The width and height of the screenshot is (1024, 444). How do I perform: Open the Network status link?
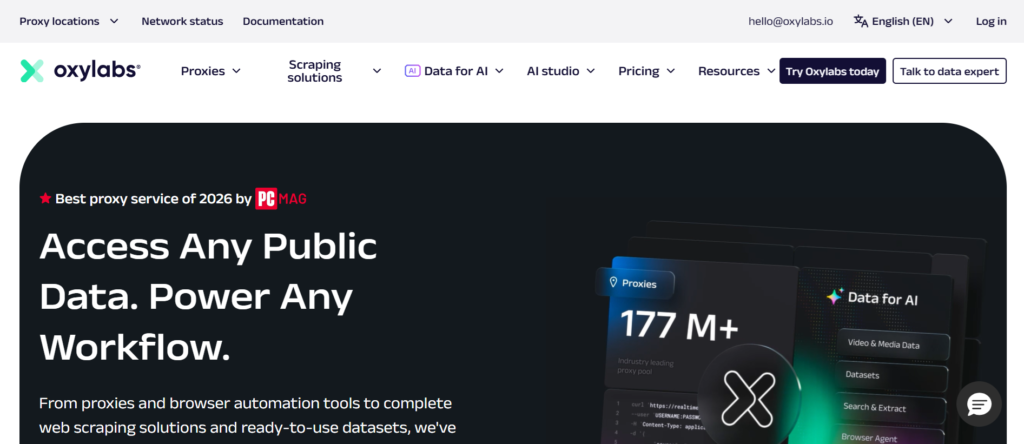tap(182, 21)
